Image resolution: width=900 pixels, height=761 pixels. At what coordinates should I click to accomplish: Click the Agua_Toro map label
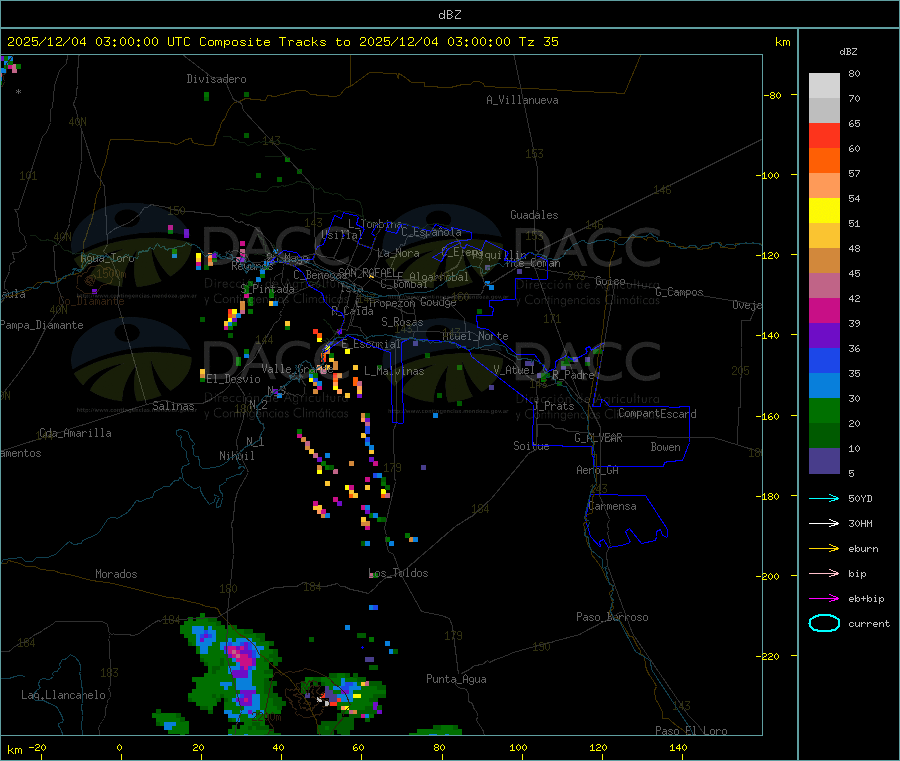[107, 258]
